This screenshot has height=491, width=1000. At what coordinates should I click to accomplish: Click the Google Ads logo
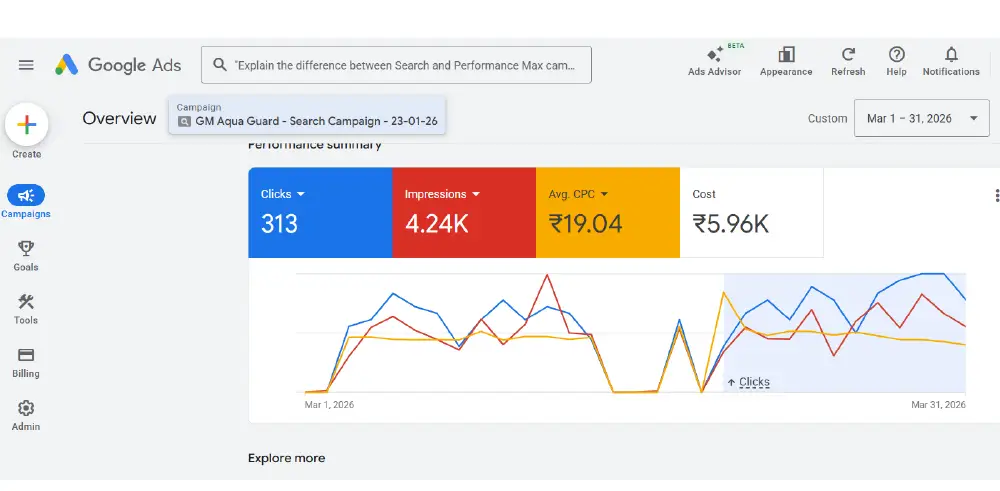tap(118, 65)
